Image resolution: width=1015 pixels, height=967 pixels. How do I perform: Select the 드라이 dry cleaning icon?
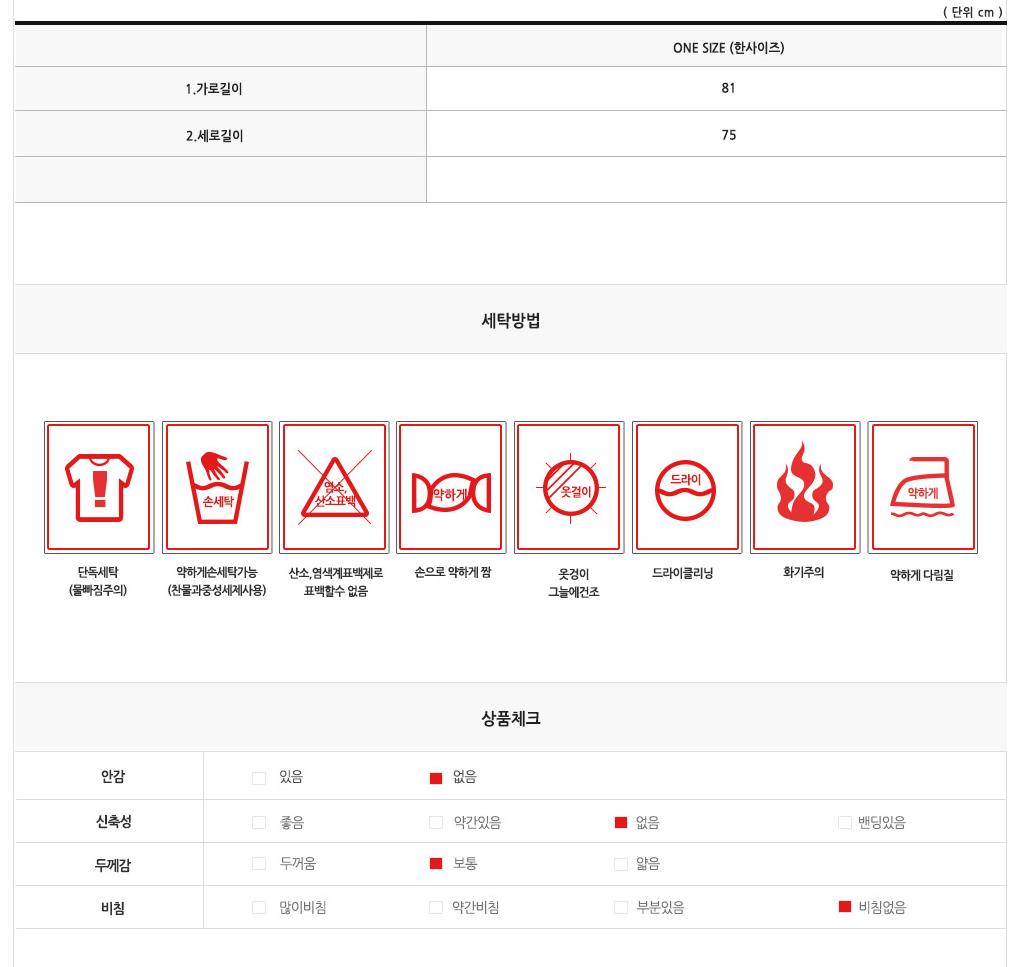click(687, 487)
